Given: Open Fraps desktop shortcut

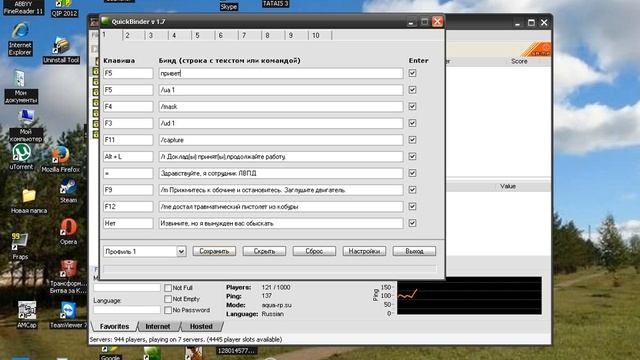Looking at the screenshot, I should 20,247.
